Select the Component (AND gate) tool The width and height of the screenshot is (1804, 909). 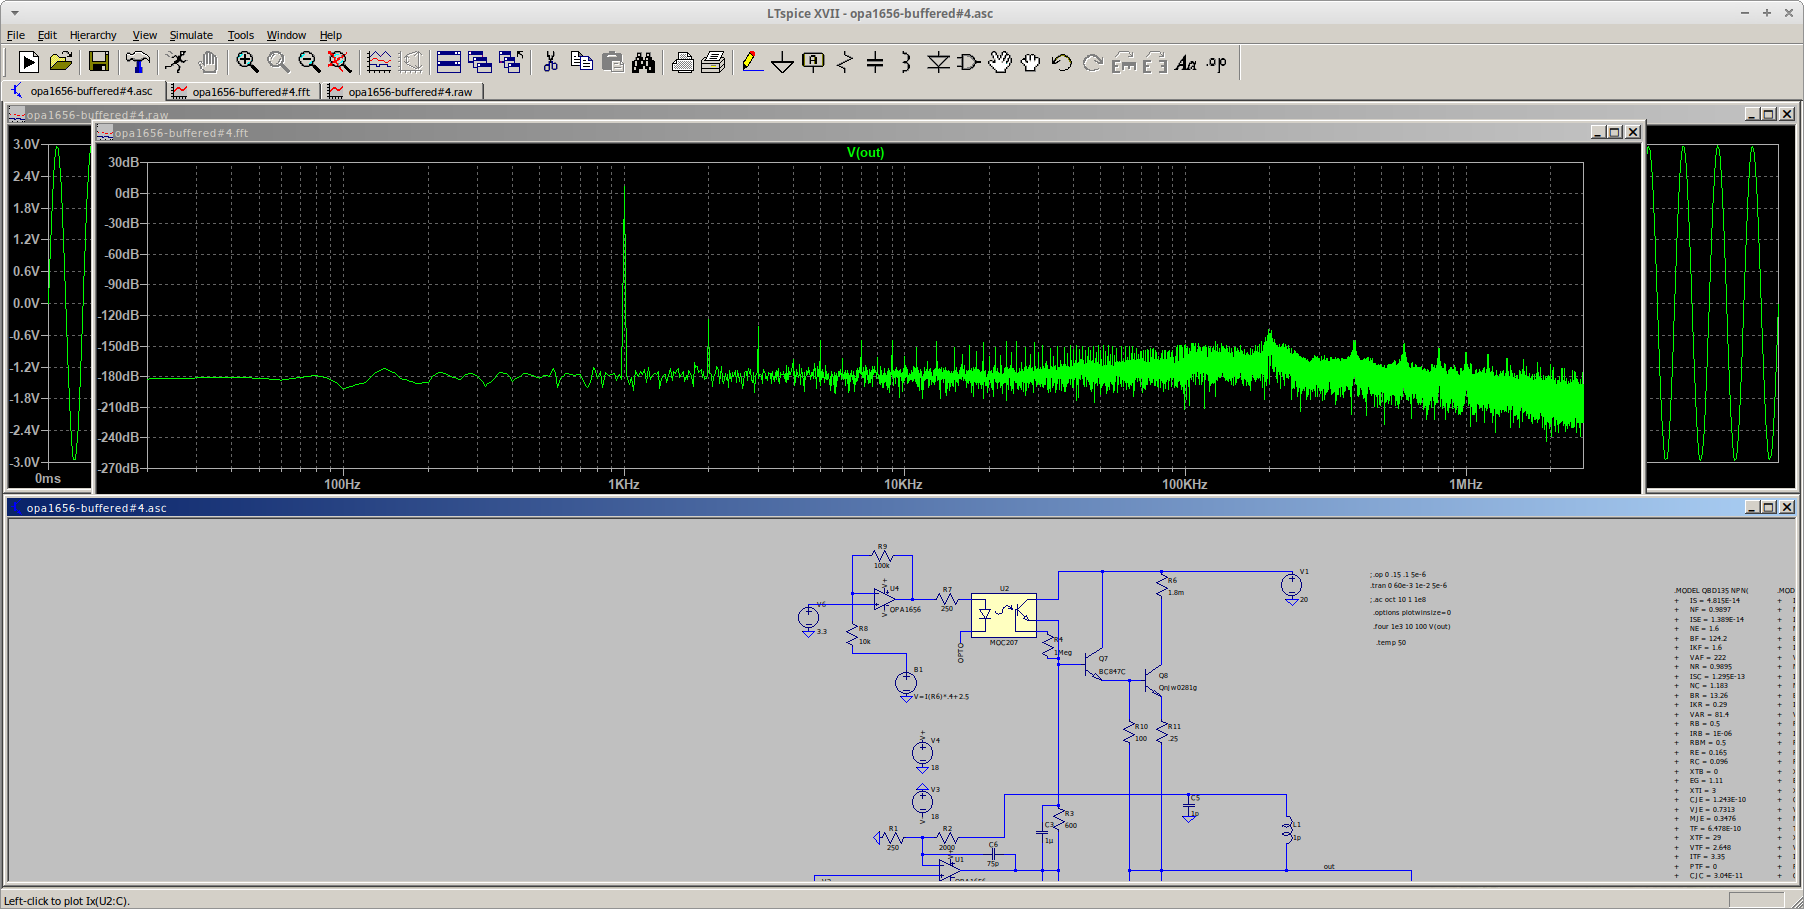click(968, 62)
